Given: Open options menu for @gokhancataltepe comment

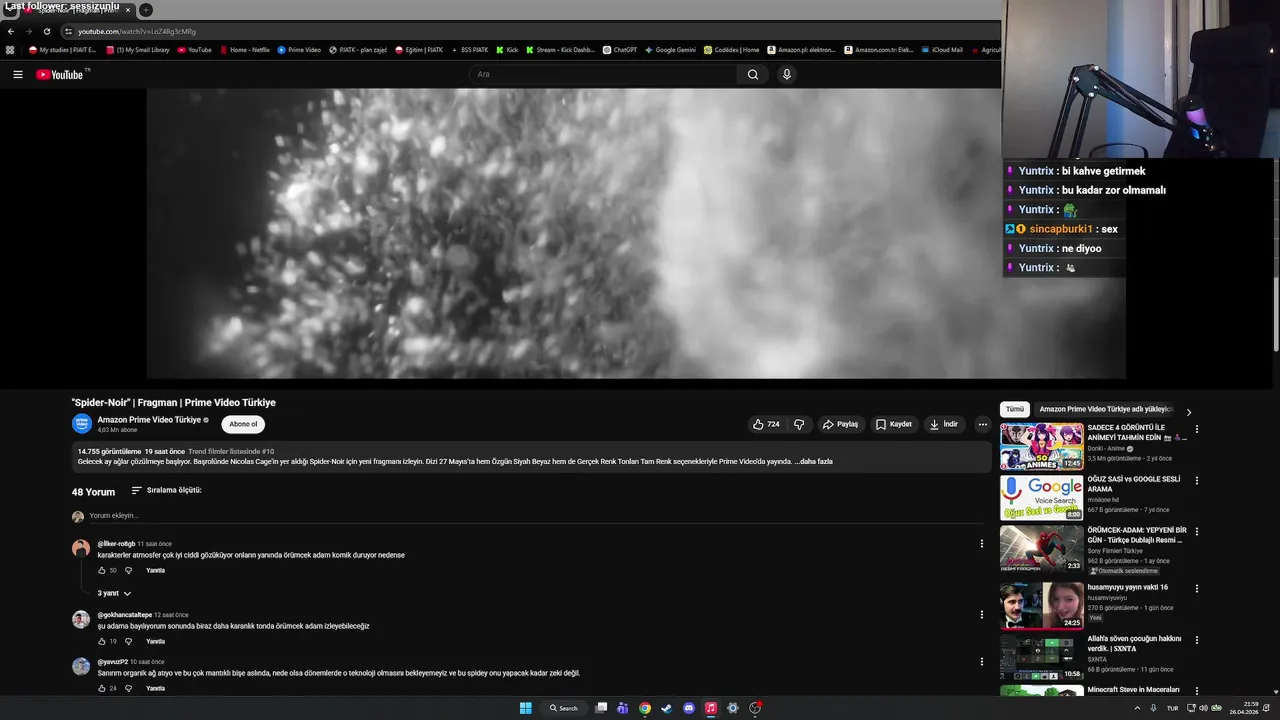Looking at the screenshot, I should 981,615.
